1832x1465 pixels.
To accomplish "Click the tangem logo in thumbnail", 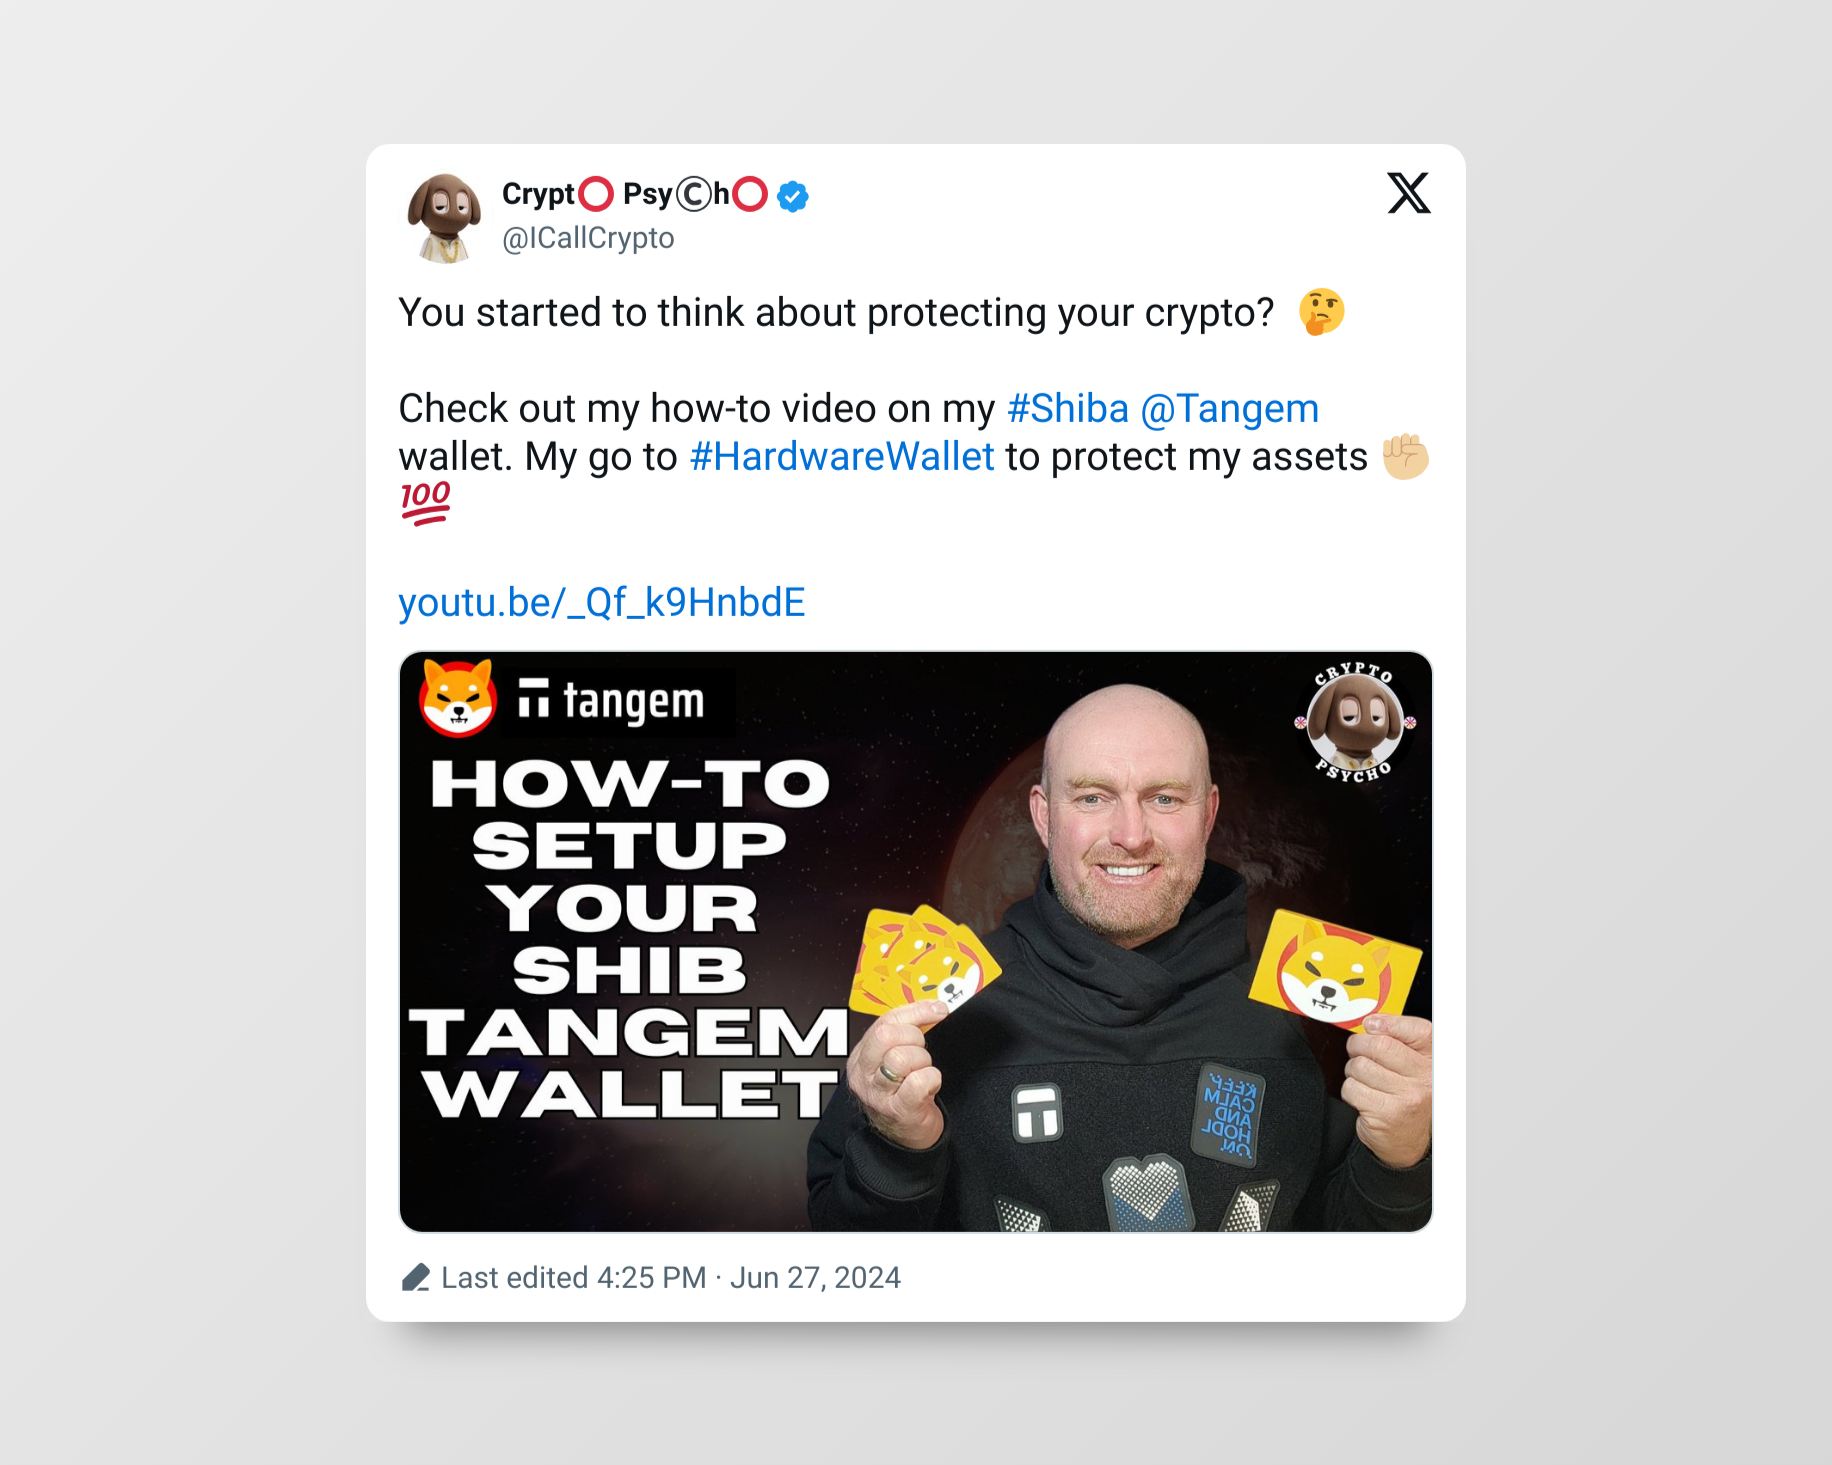I will [611, 701].
